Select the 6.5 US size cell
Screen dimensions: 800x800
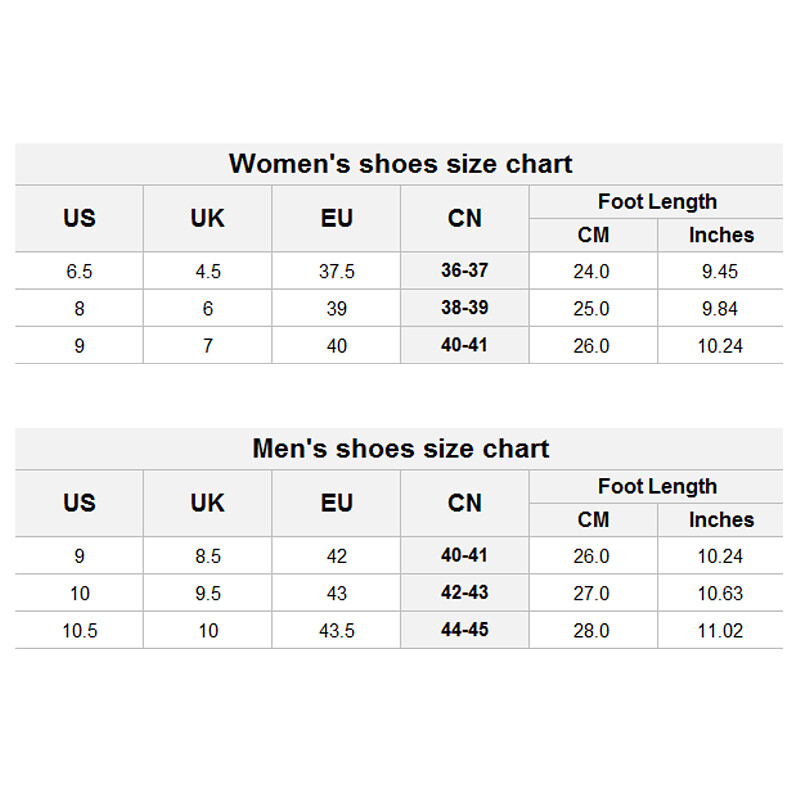point(79,271)
